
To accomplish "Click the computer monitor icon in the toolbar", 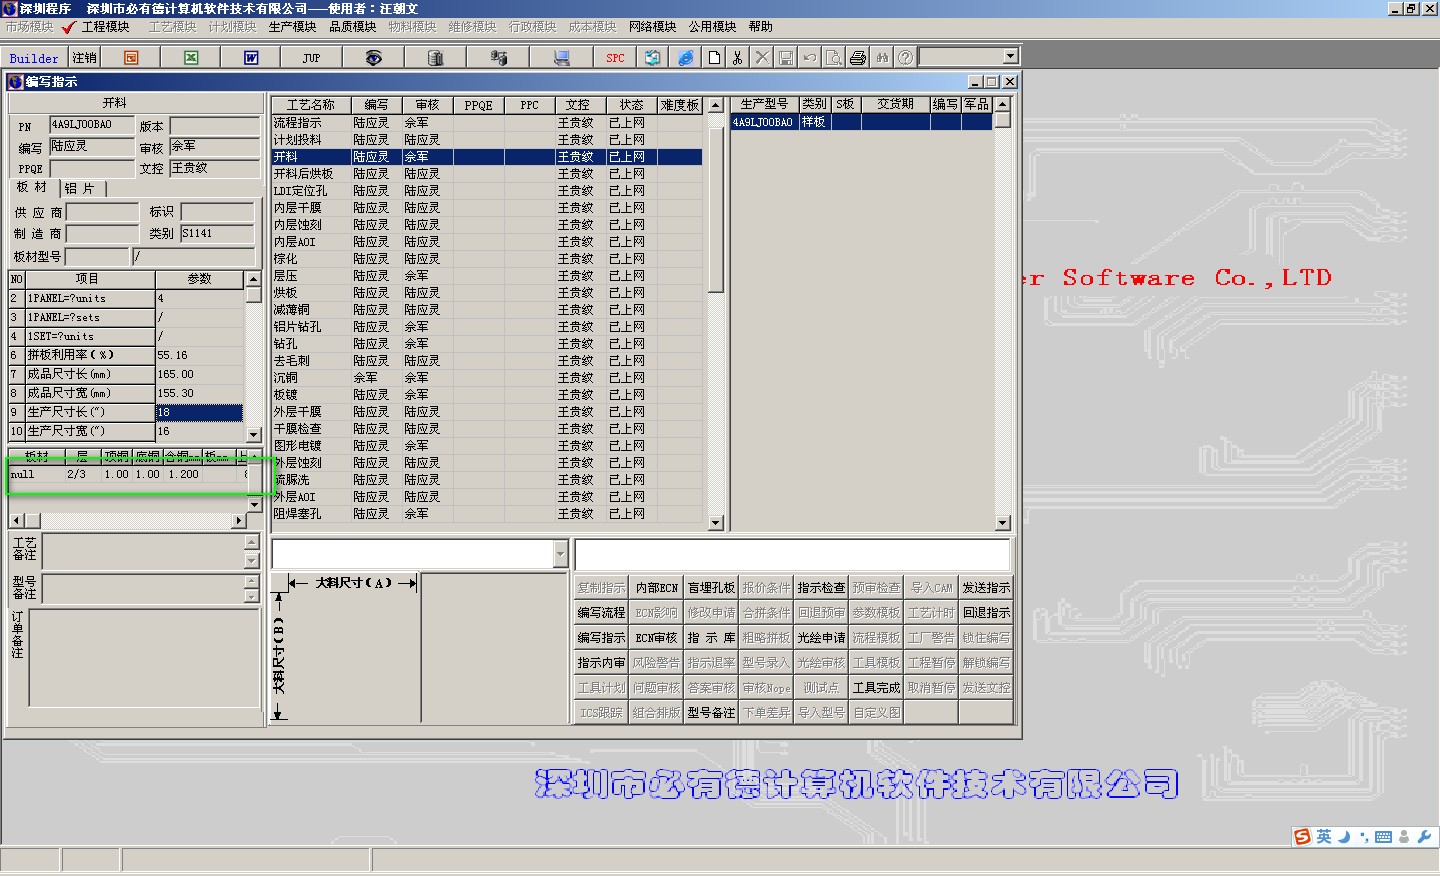I will [561, 58].
